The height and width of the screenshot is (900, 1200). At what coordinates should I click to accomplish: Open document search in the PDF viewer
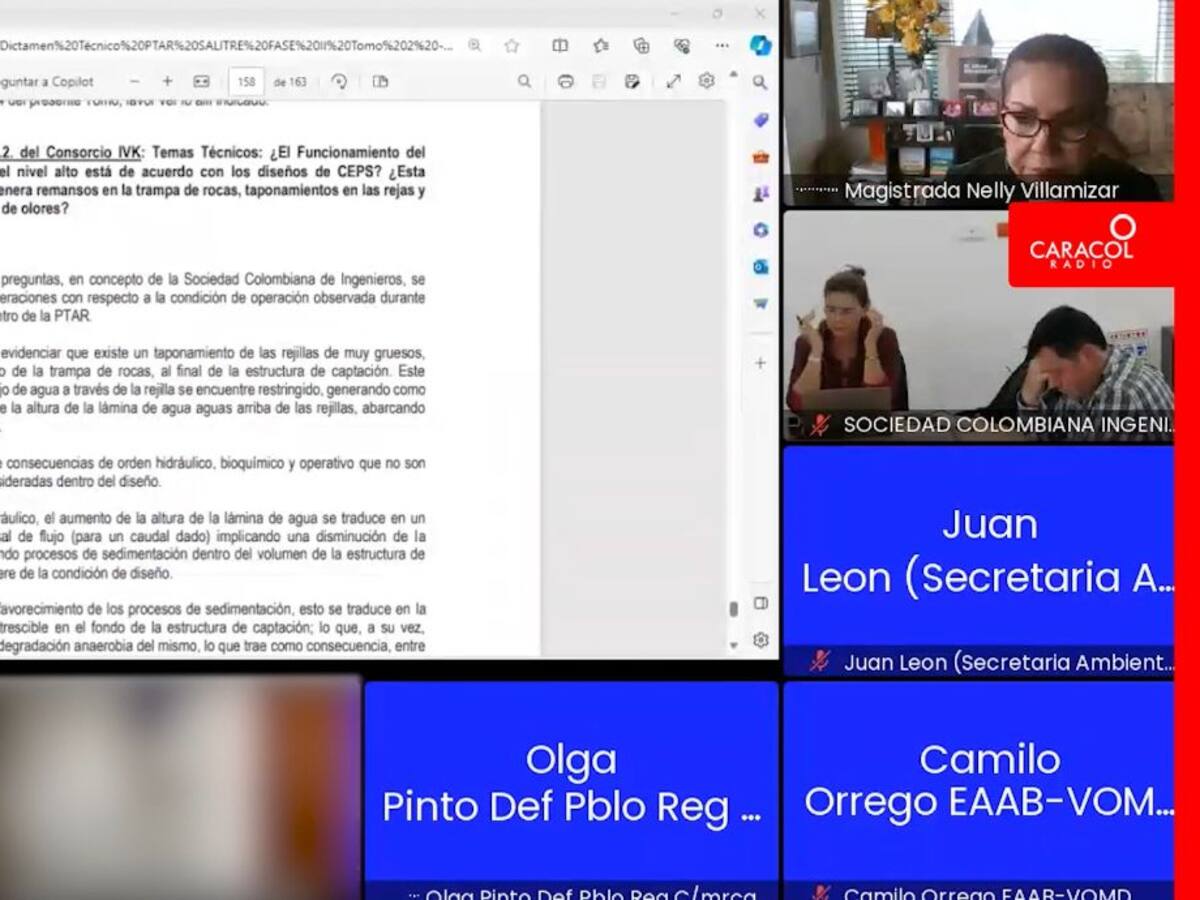(524, 82)
